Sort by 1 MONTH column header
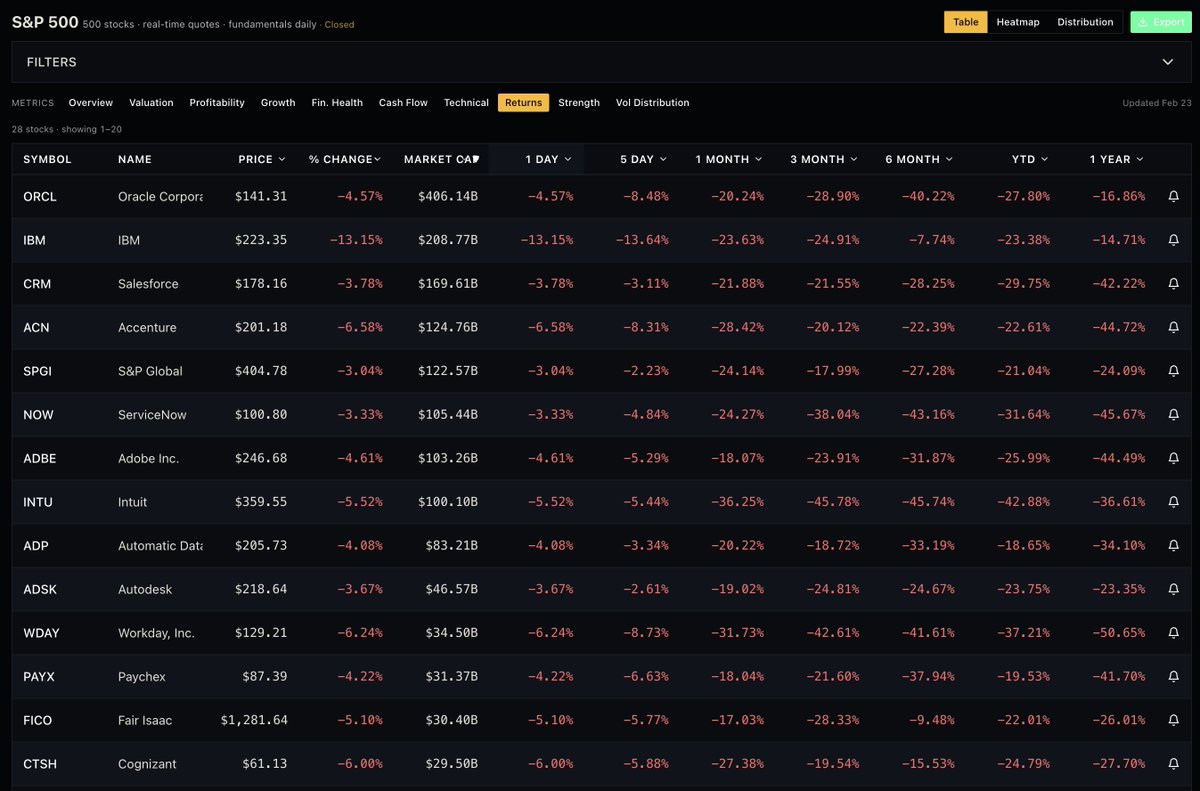Screen dimensions: 1200x791 (729, 159)
